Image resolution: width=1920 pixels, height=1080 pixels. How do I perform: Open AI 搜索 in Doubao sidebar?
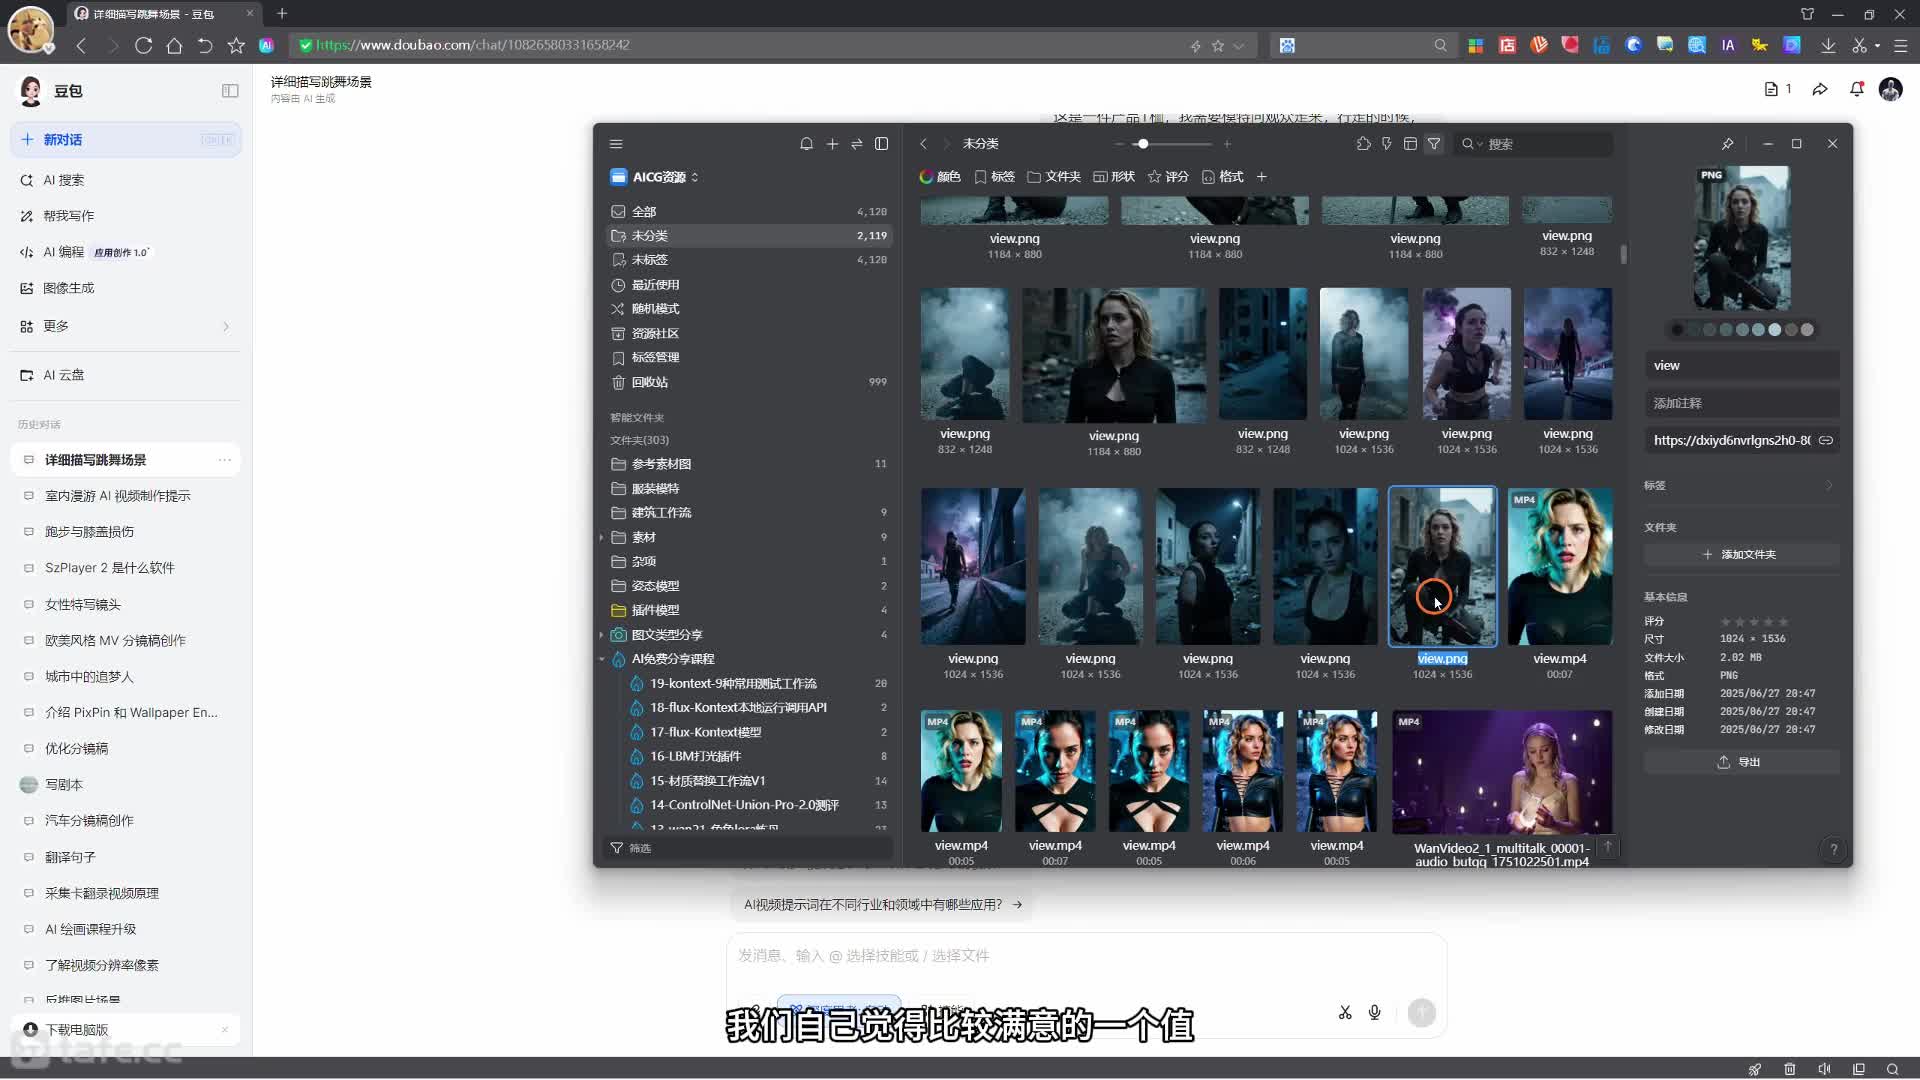point(126,180)
